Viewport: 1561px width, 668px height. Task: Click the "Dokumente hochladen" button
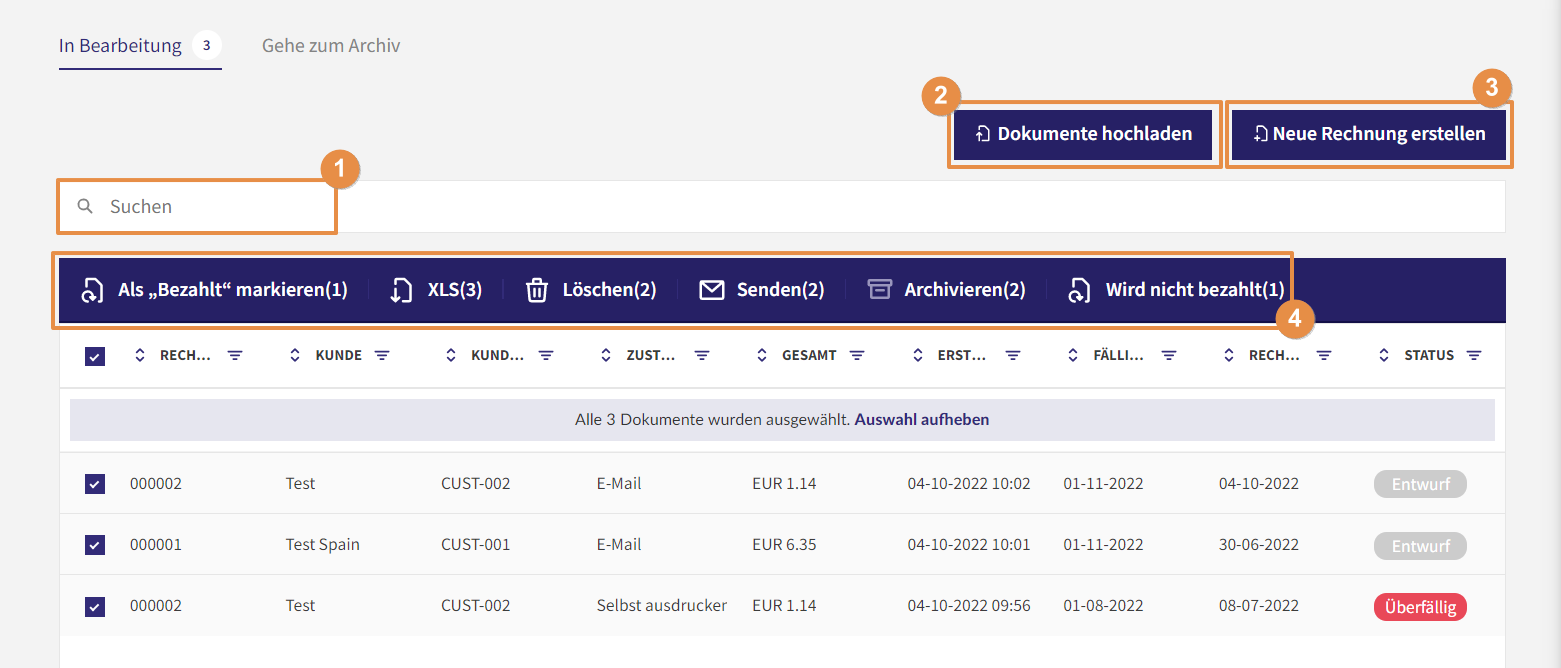point(1083,134)
